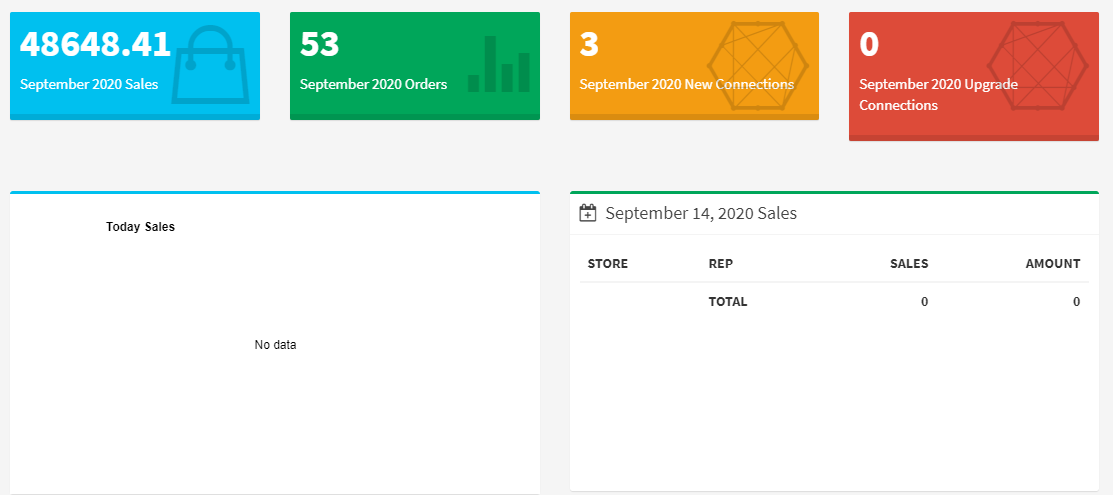Select the 48648.41 sales figure
The width and height of the screenshot is (1113, 495).
point(95,44)
